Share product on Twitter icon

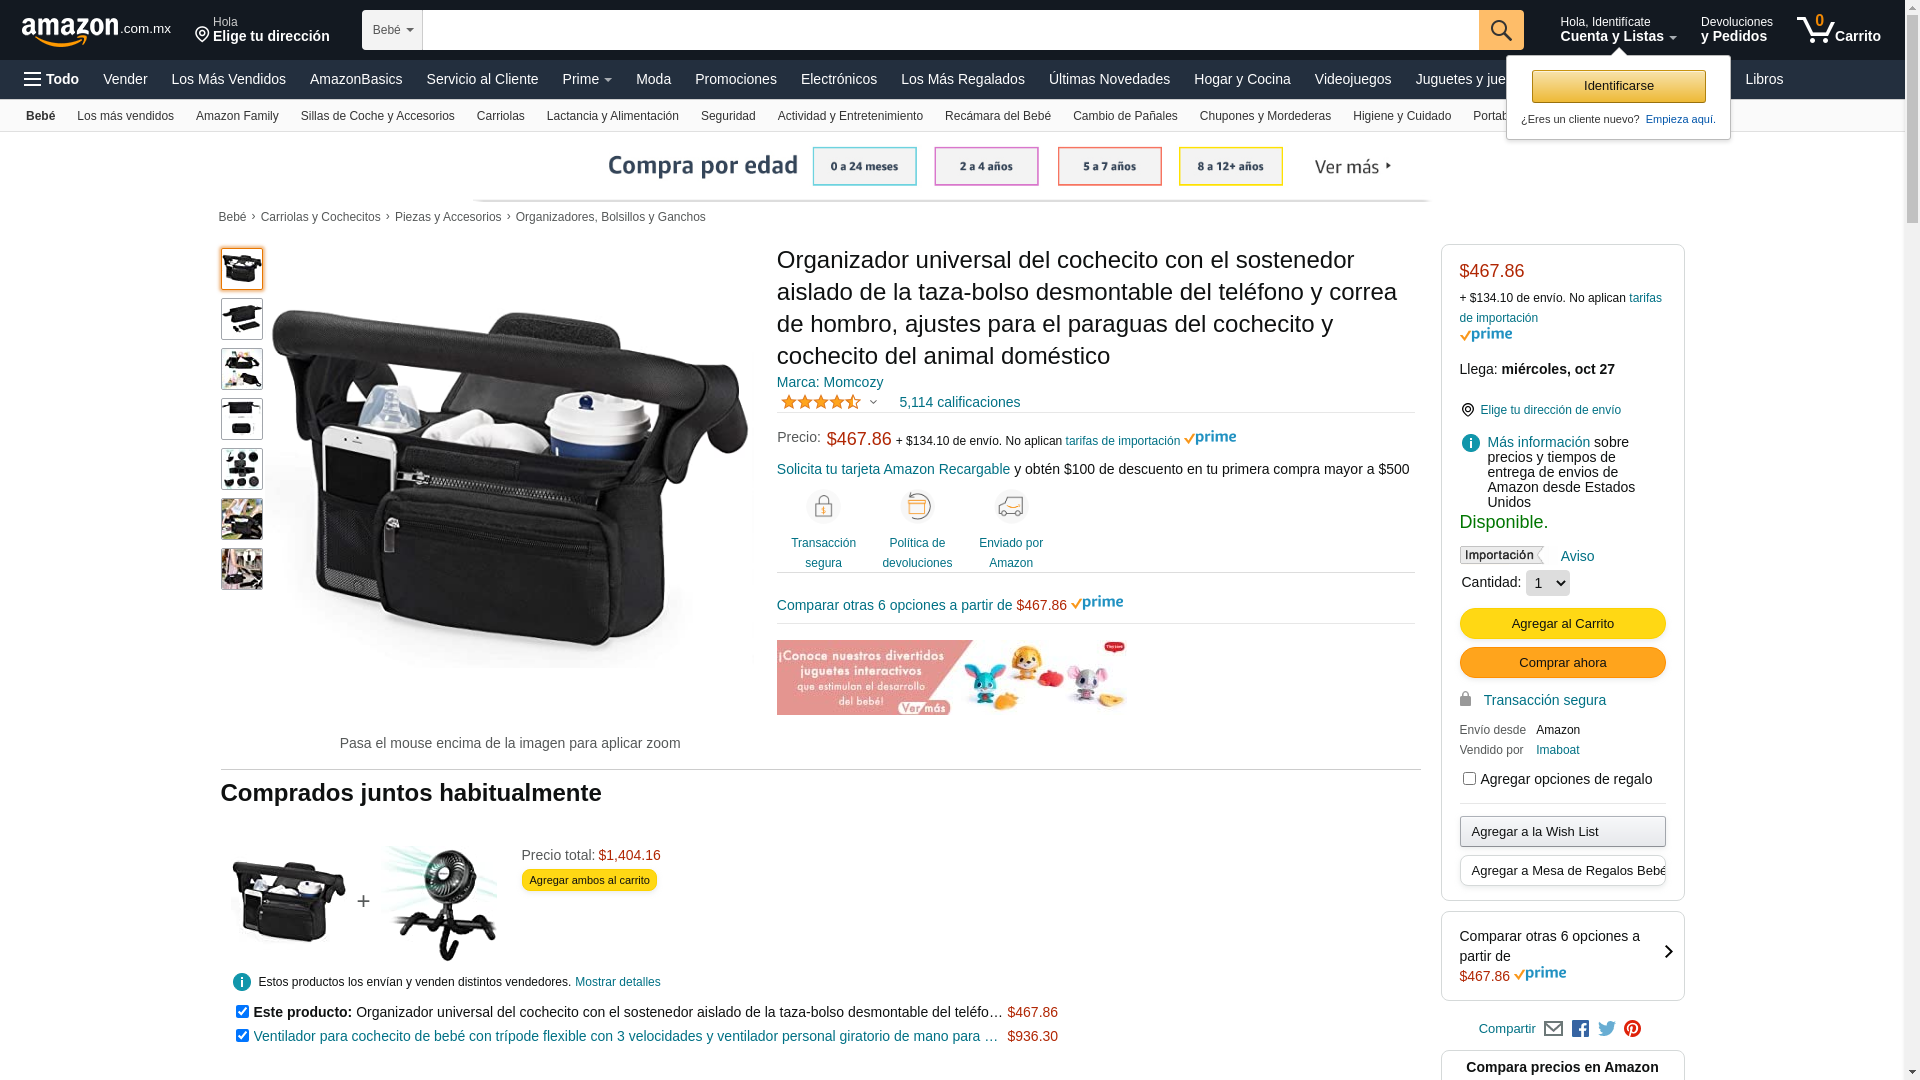point(1607,1029)
